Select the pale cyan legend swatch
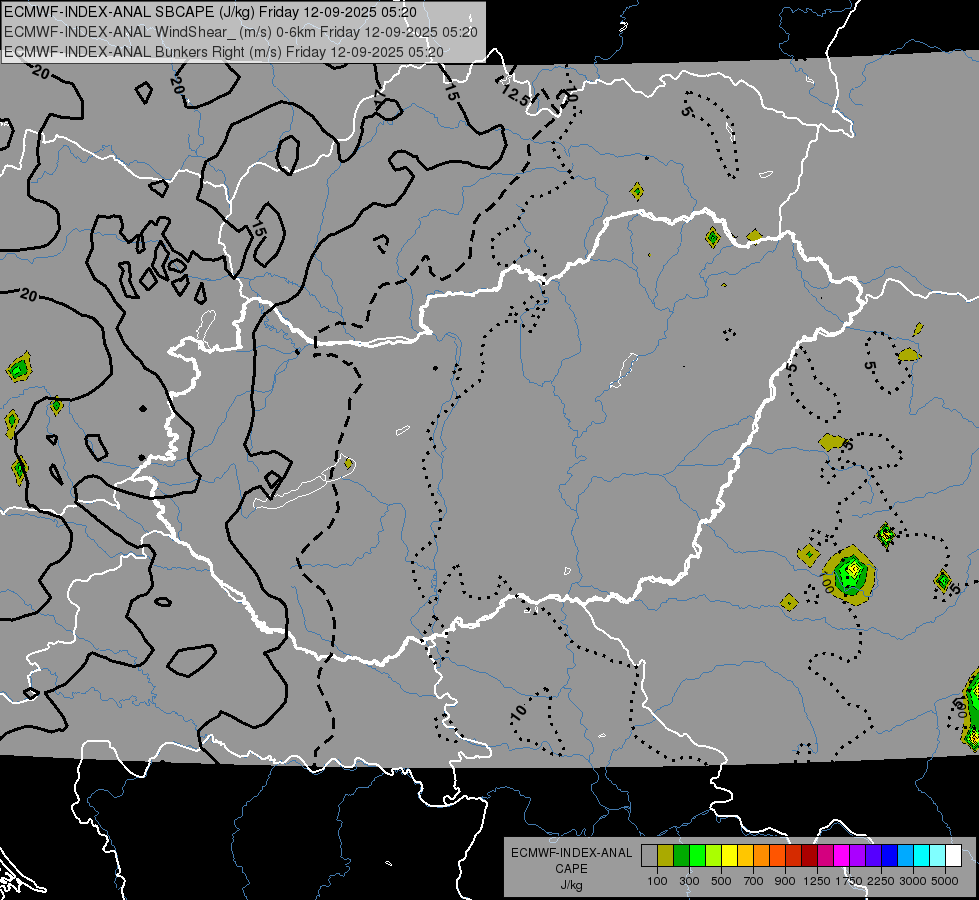The height and width of the screenshot is (900, 979). click(938, 856)
